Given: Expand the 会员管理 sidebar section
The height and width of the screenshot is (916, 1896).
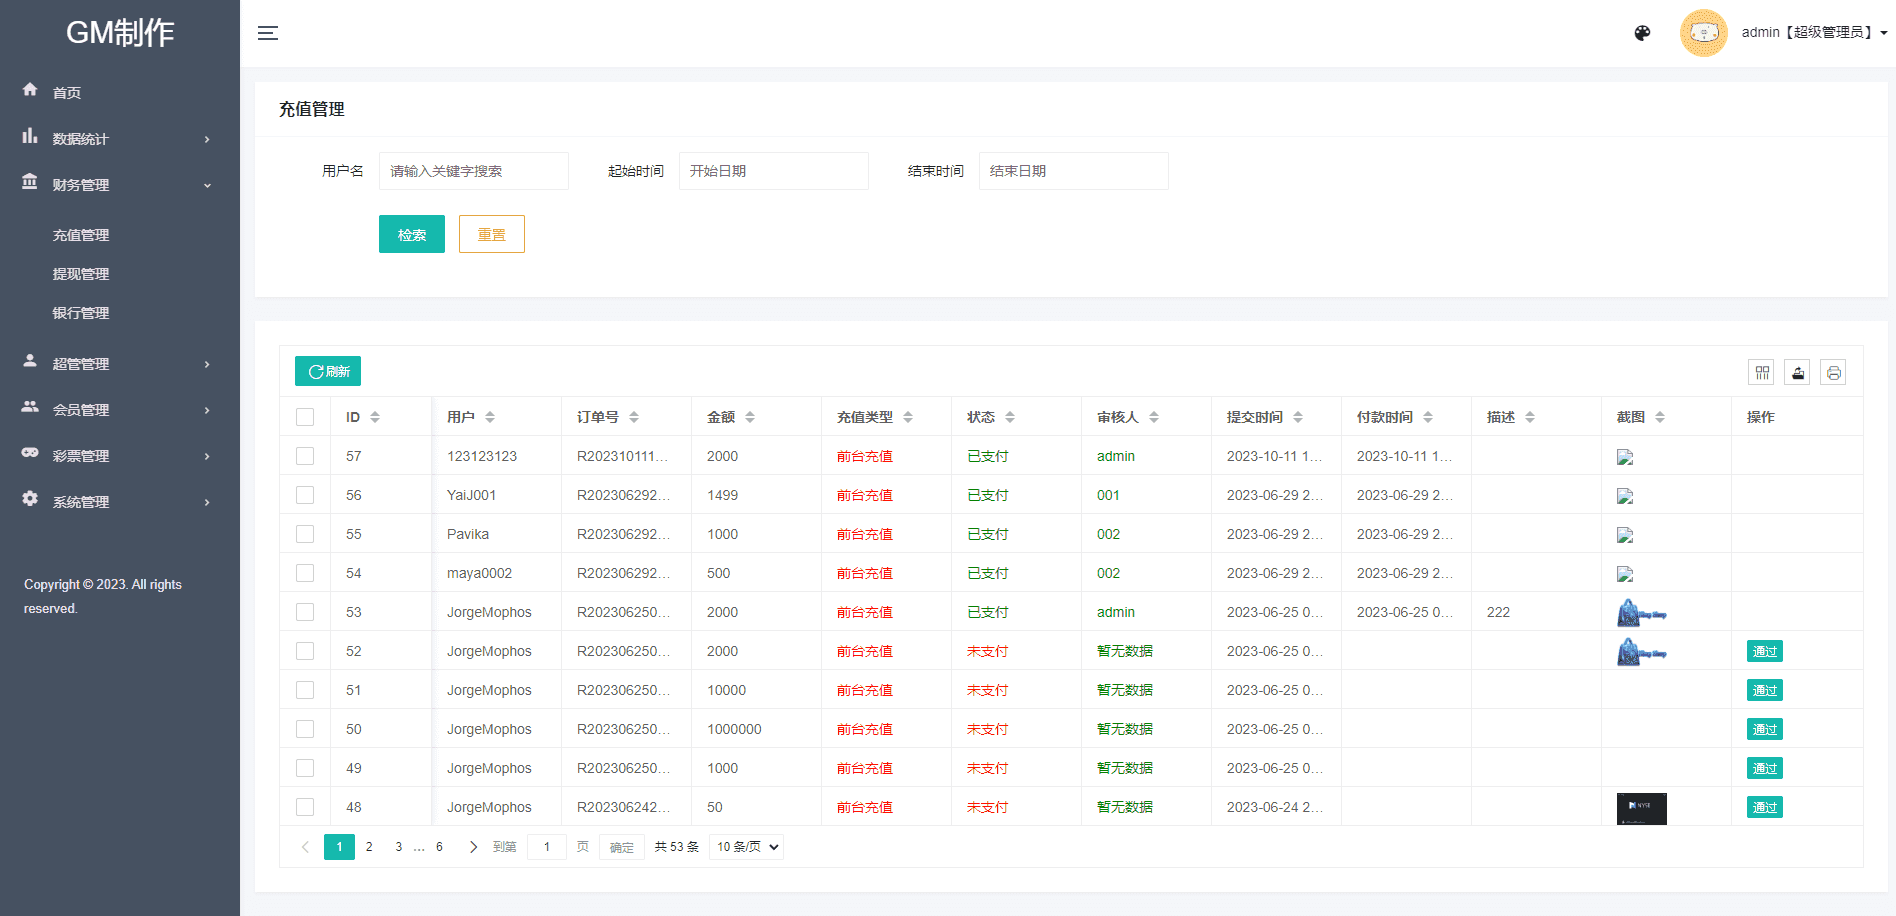Looking at the screenshot, I should coord(120,410).
